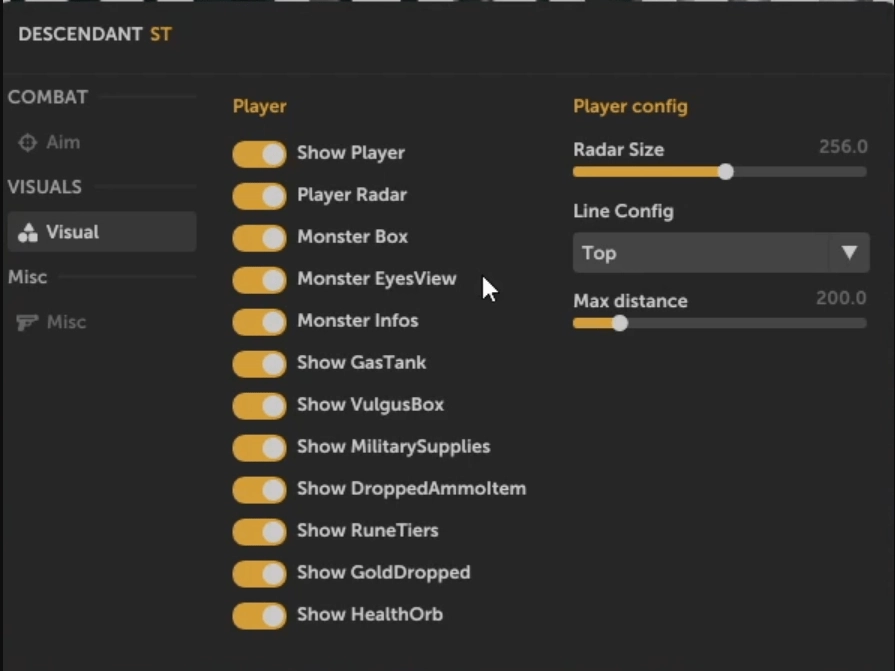Click the gun icon beside Misc
The image size is (895, 671).
point(27,322)
